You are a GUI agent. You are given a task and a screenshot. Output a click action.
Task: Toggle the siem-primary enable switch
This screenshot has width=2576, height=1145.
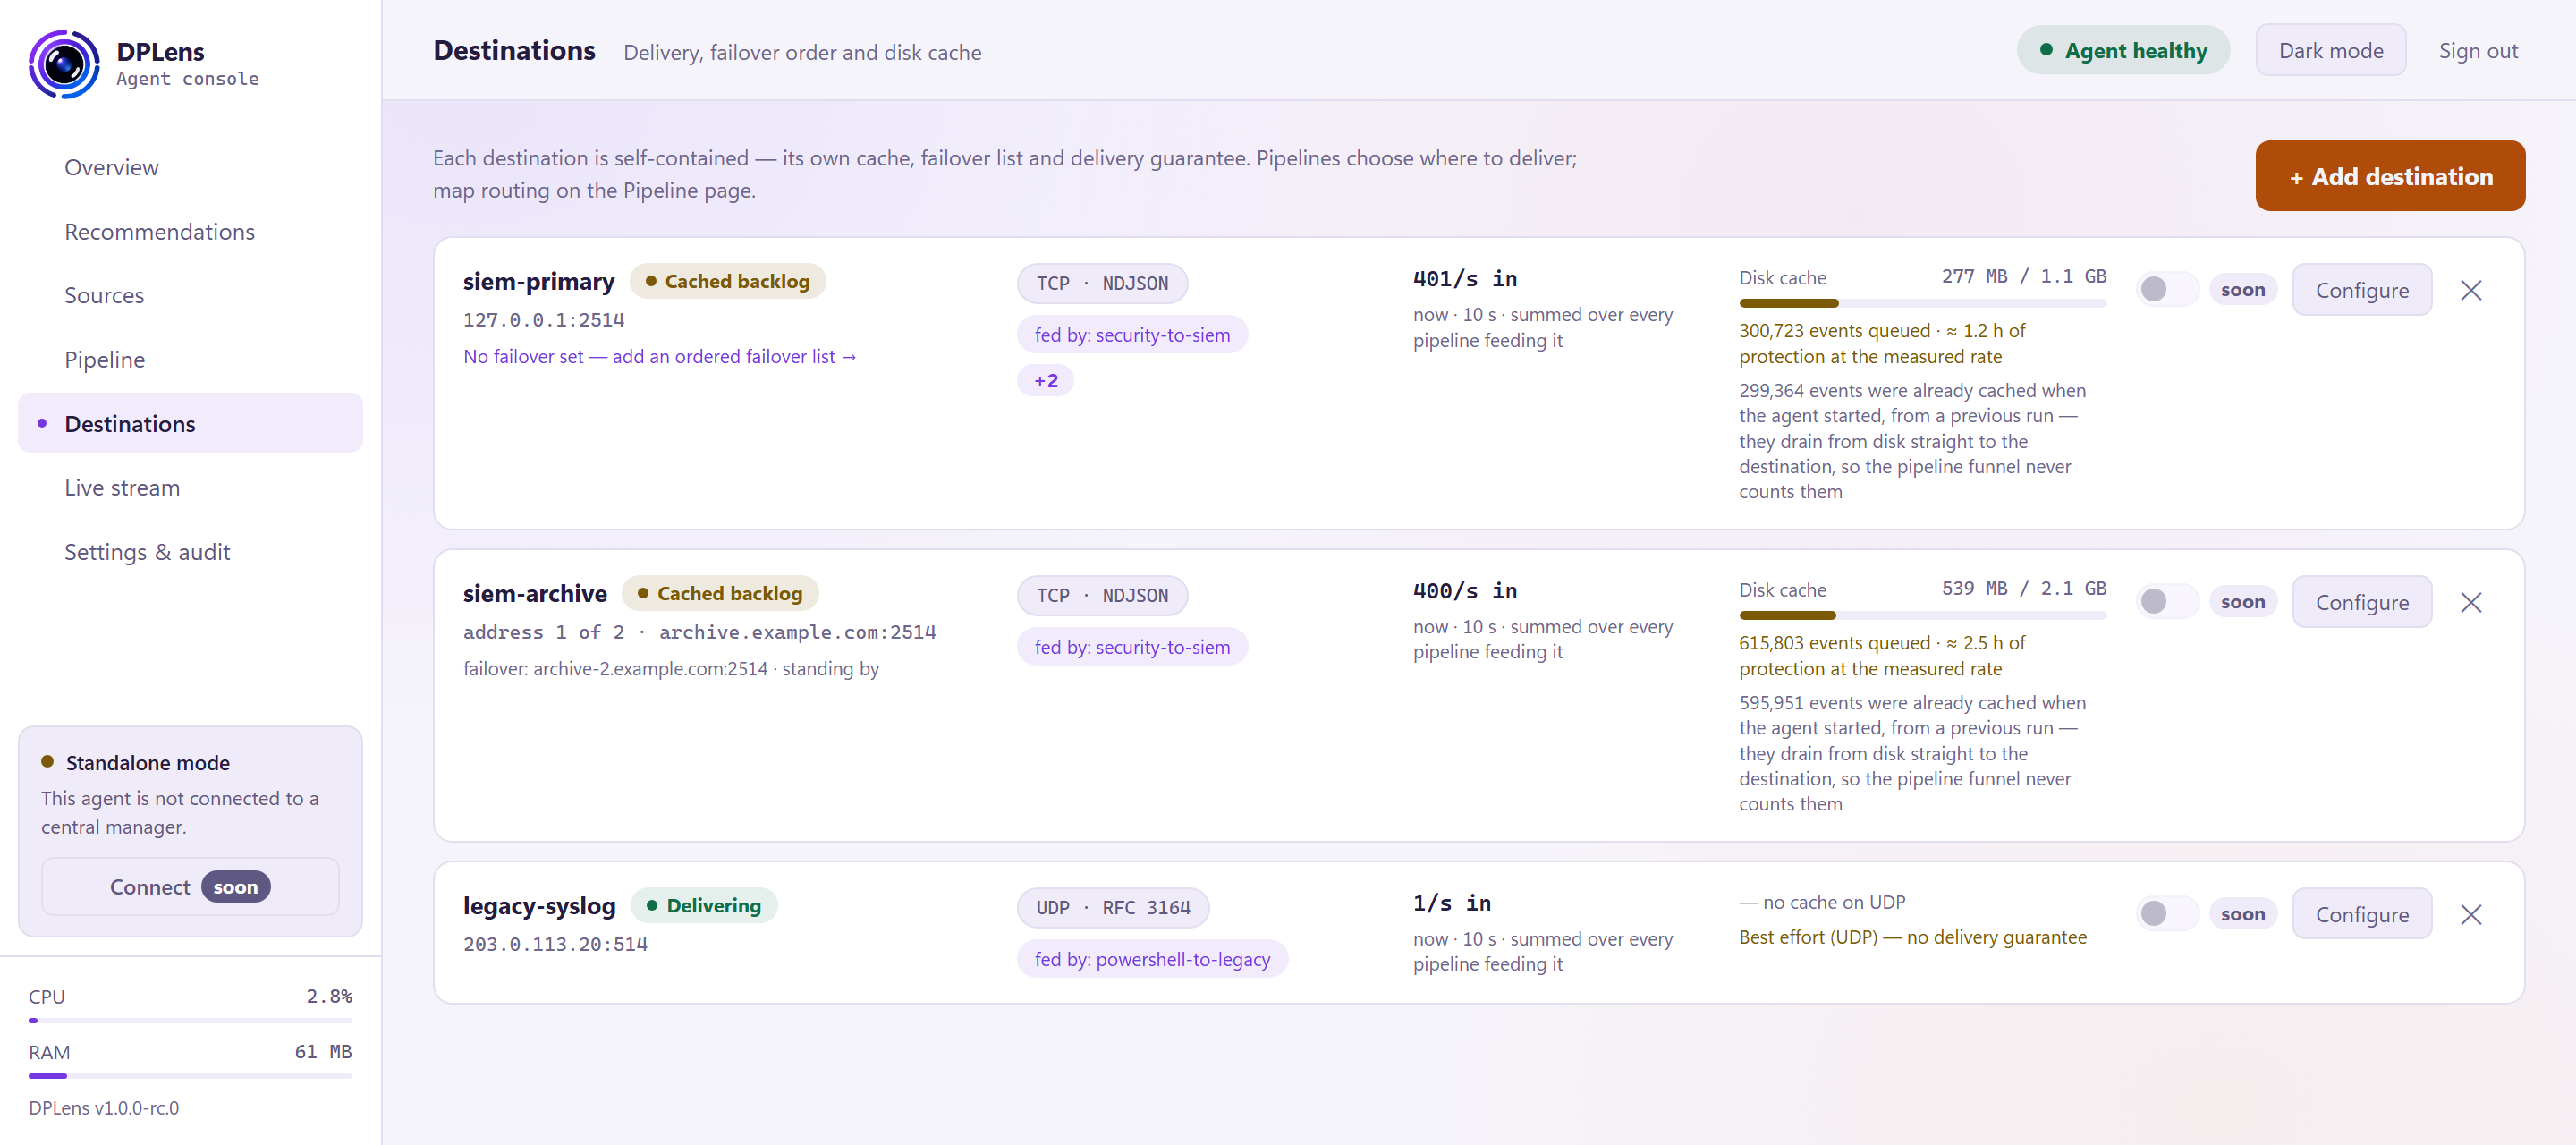point(2166,290)
